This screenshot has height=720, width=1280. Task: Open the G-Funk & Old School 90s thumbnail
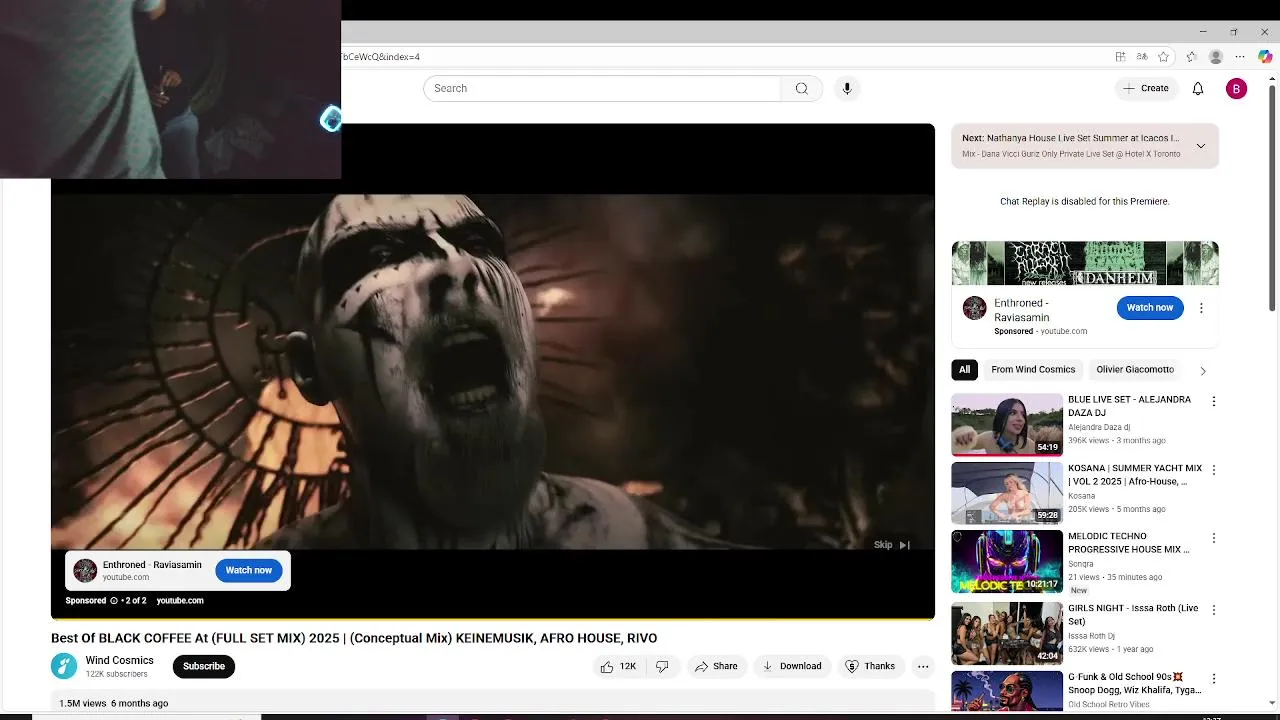(x=1007, y=690)
